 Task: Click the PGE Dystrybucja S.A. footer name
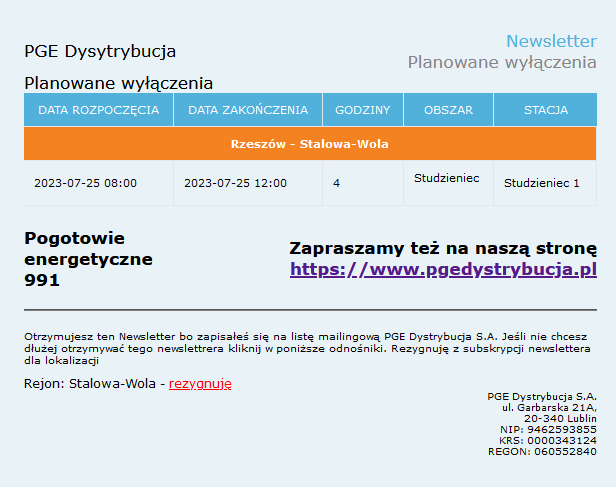(x=542, y=396)
